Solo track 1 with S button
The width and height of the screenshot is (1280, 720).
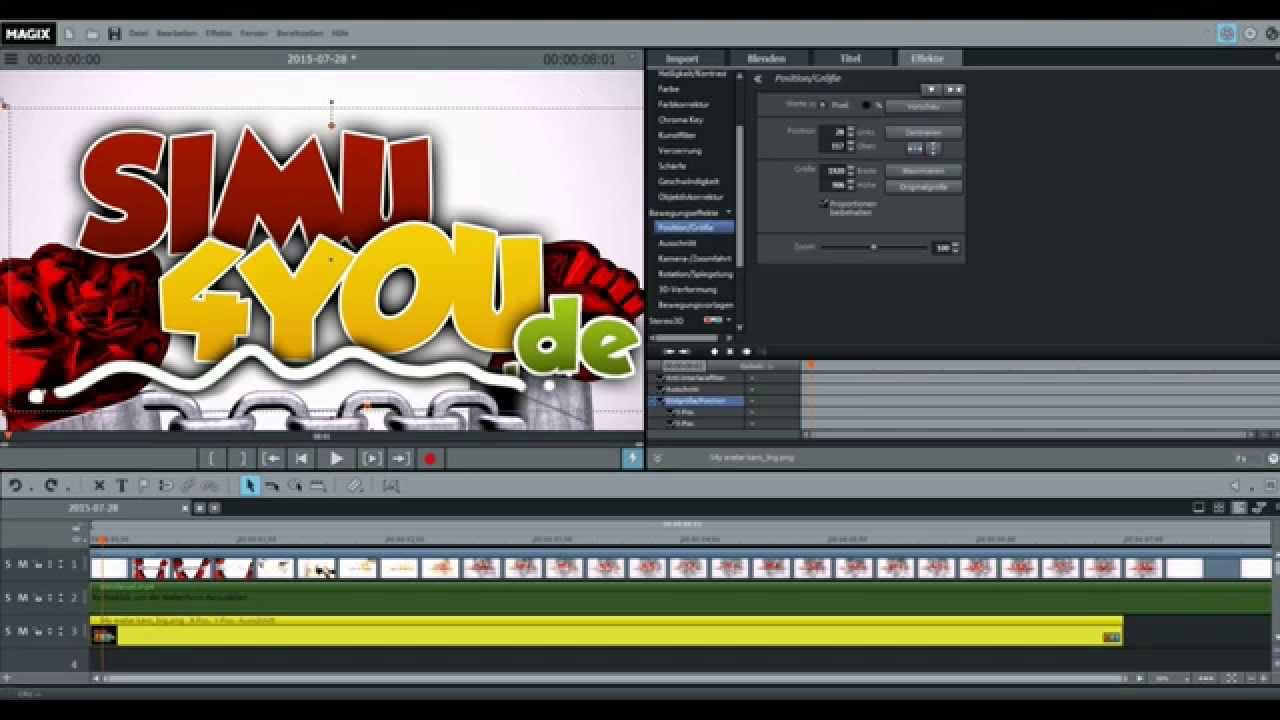[x=8, y=565]
